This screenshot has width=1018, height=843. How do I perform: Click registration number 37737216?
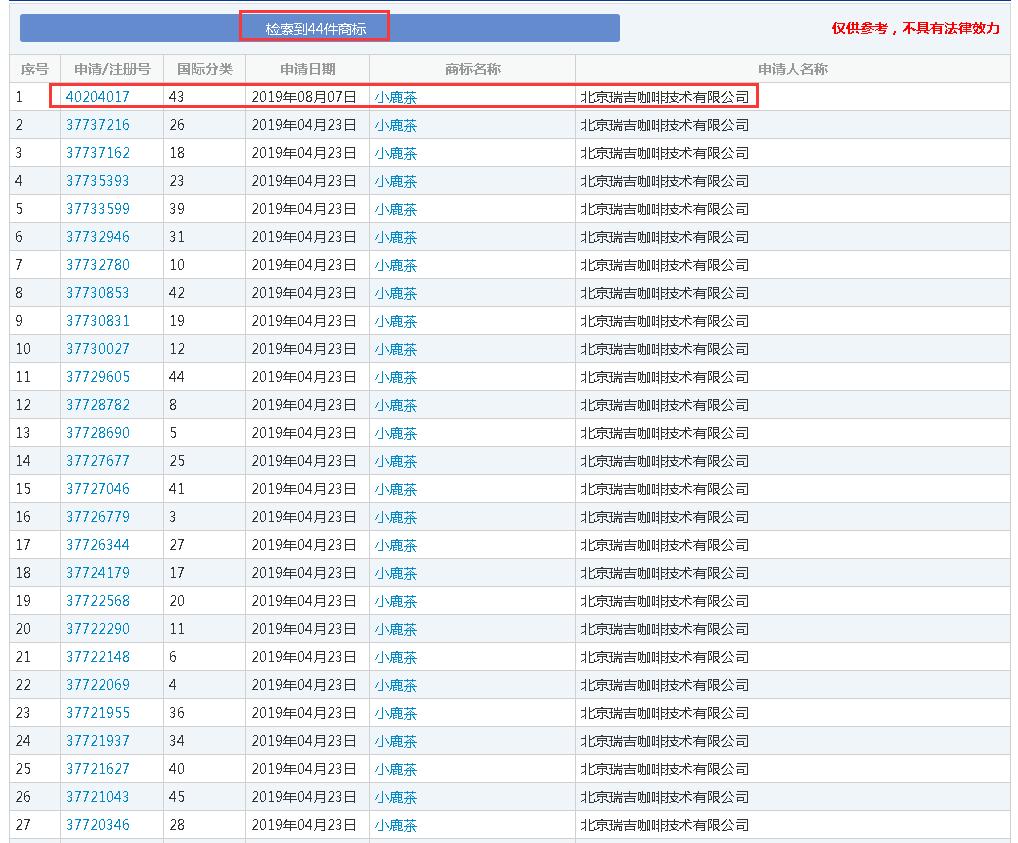pos(97,125)
